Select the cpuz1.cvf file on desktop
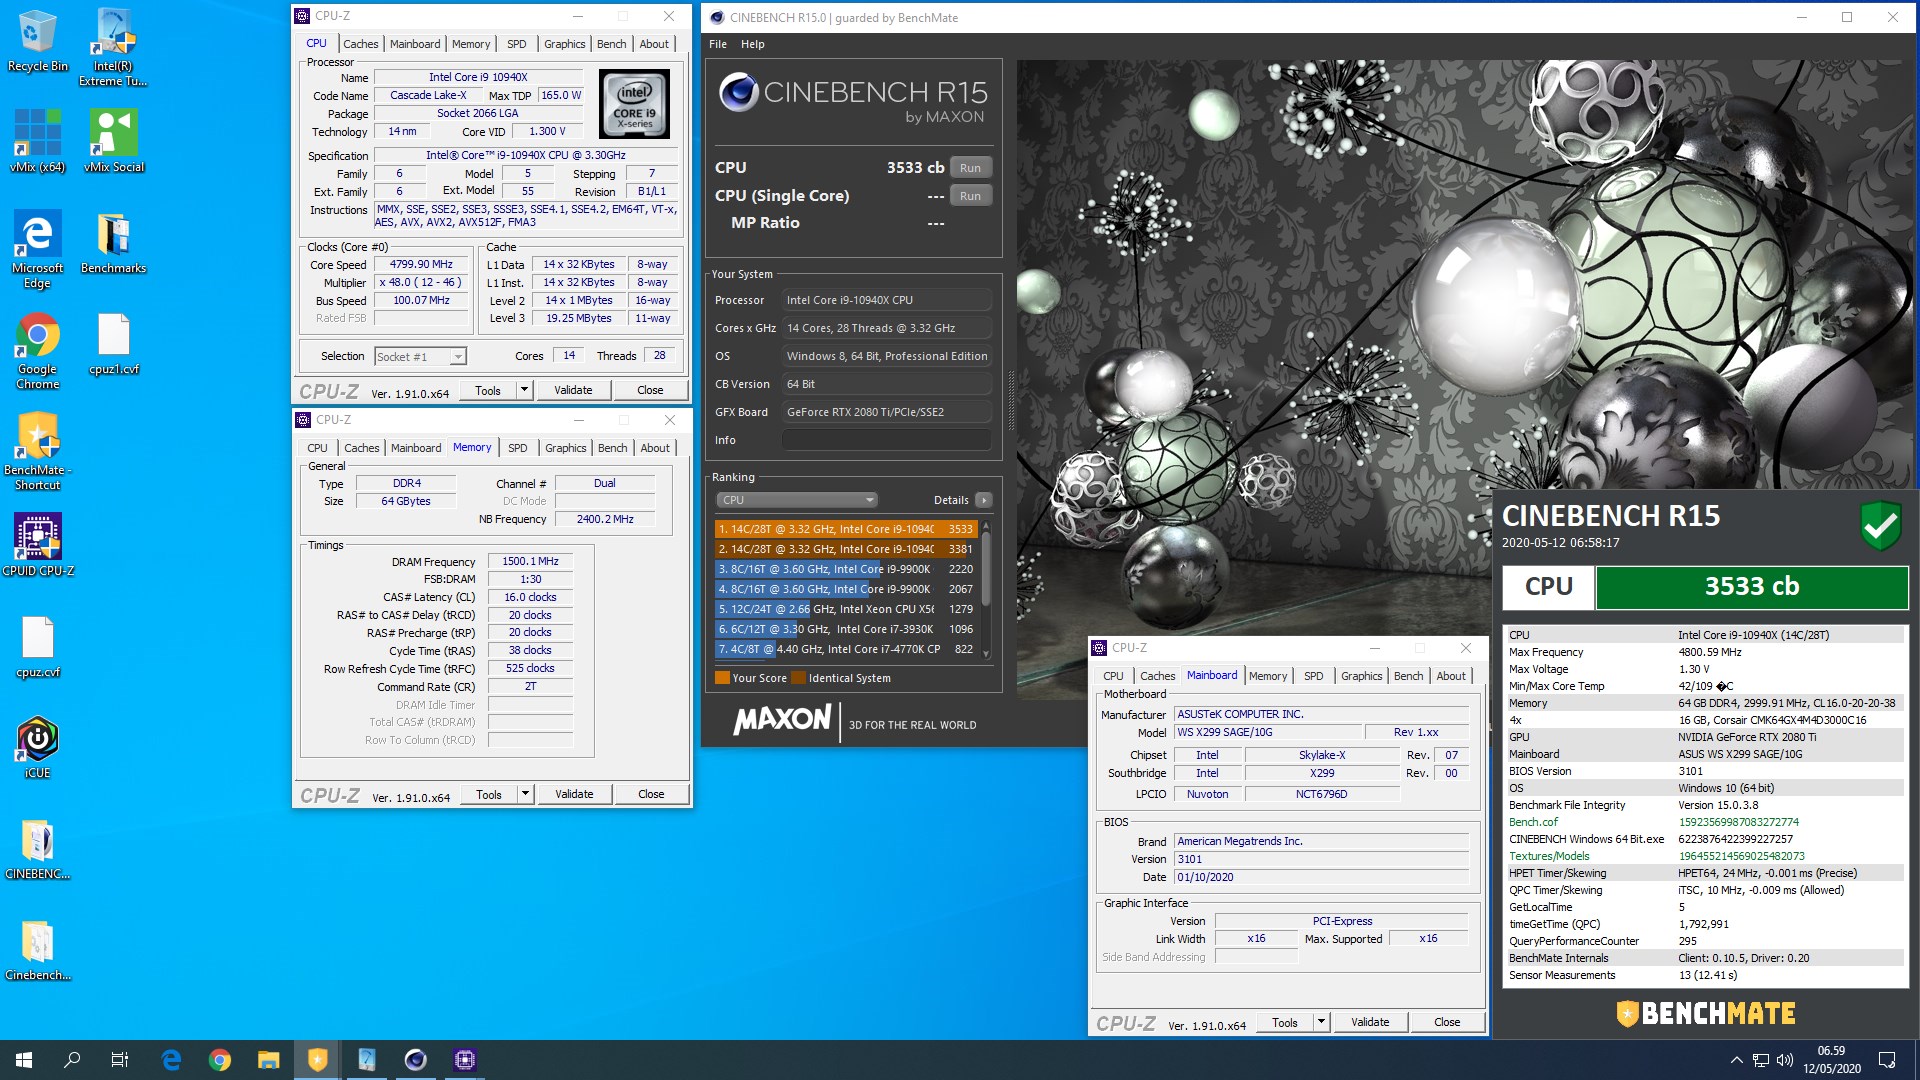The image size is (1920, 1080). point(113,343)
